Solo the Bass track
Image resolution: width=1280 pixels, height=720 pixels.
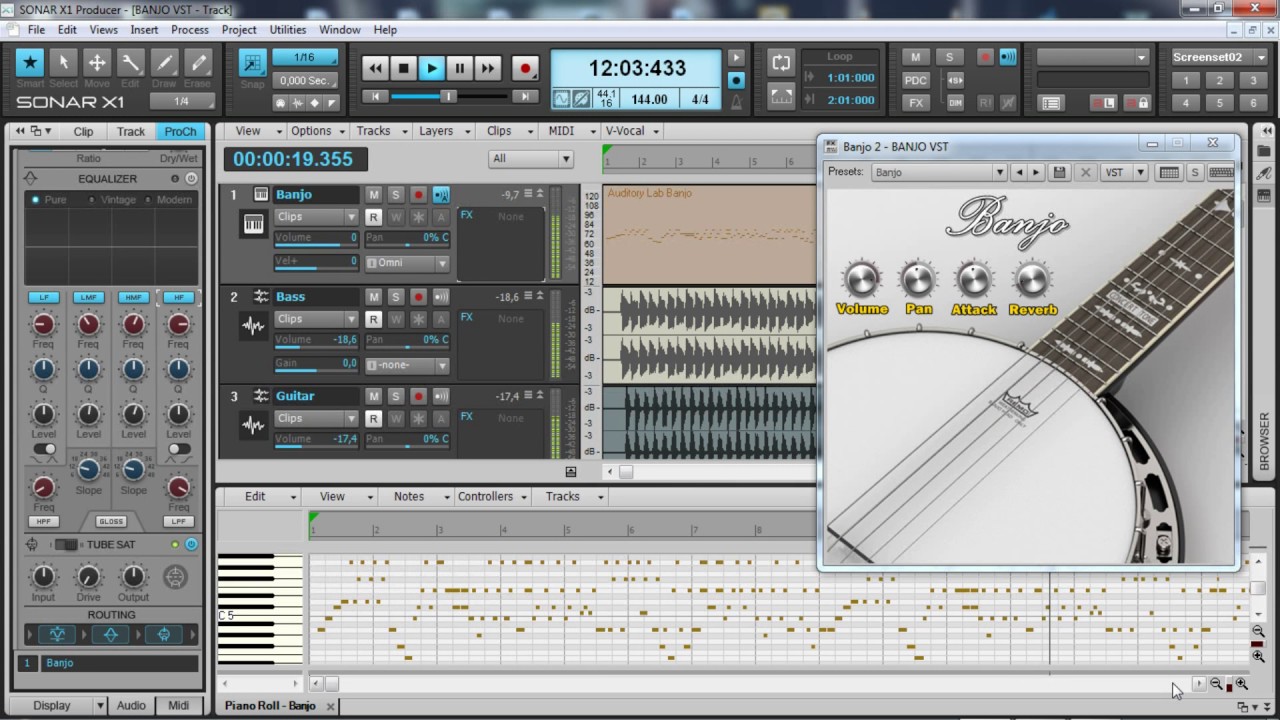coord(395,297)
